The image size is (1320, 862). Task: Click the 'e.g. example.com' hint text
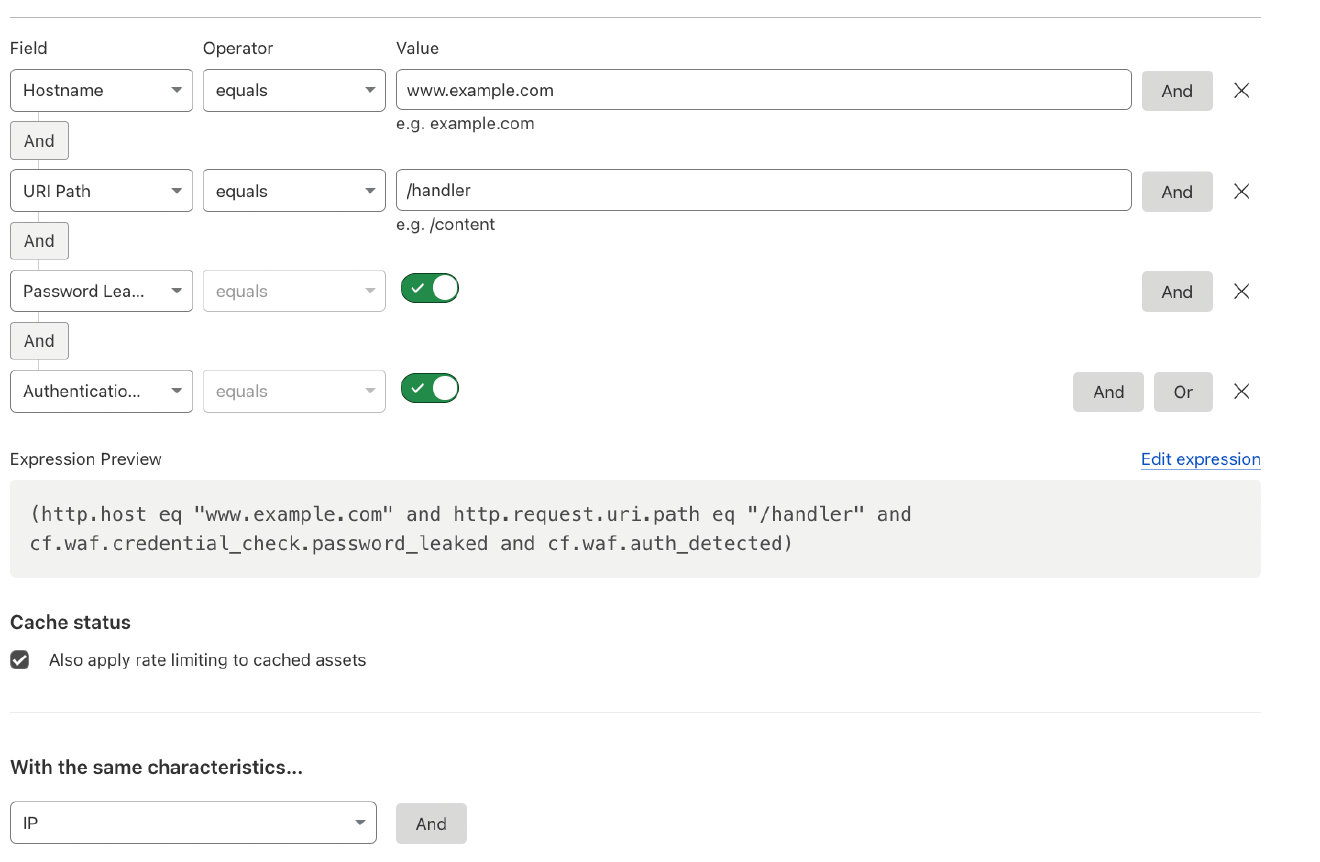[465, 124]
